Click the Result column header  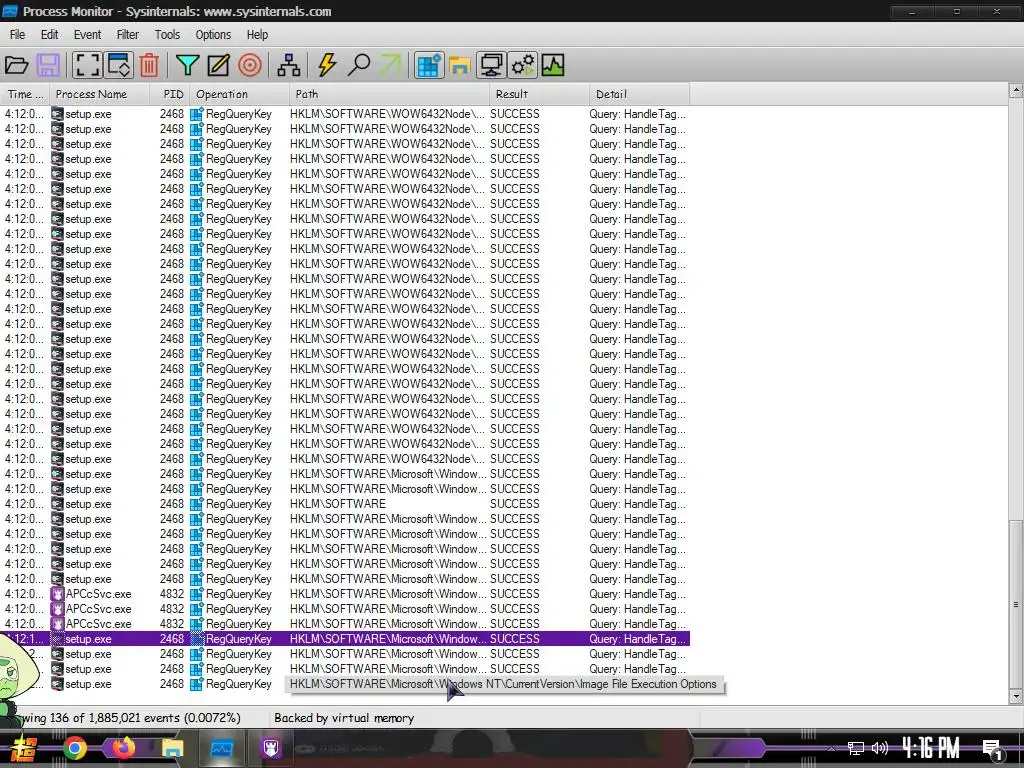pyautogui.click(x=539, y=94)
